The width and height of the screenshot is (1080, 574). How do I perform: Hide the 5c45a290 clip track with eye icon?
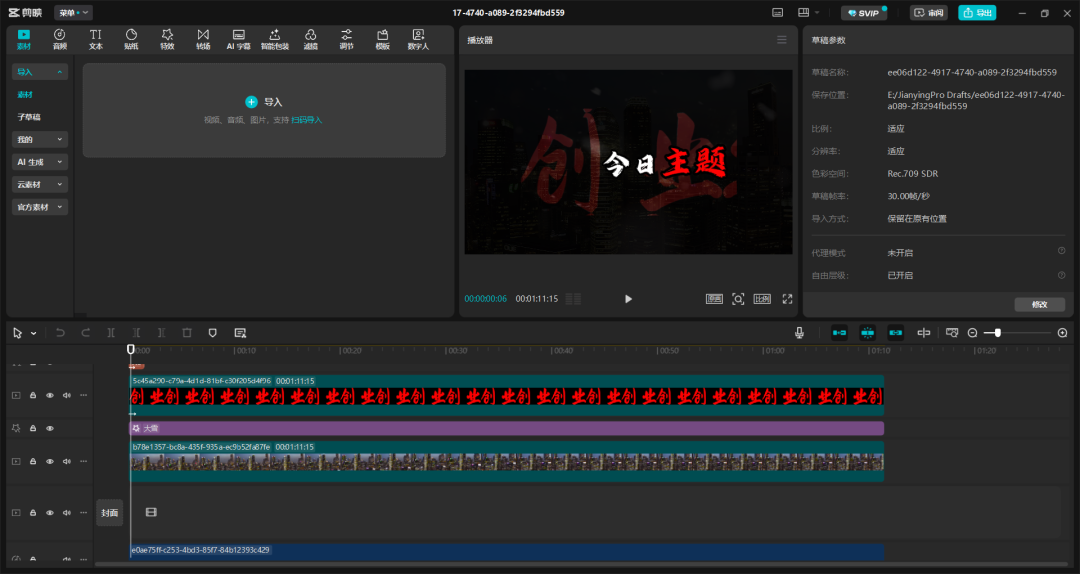[50, 396]
